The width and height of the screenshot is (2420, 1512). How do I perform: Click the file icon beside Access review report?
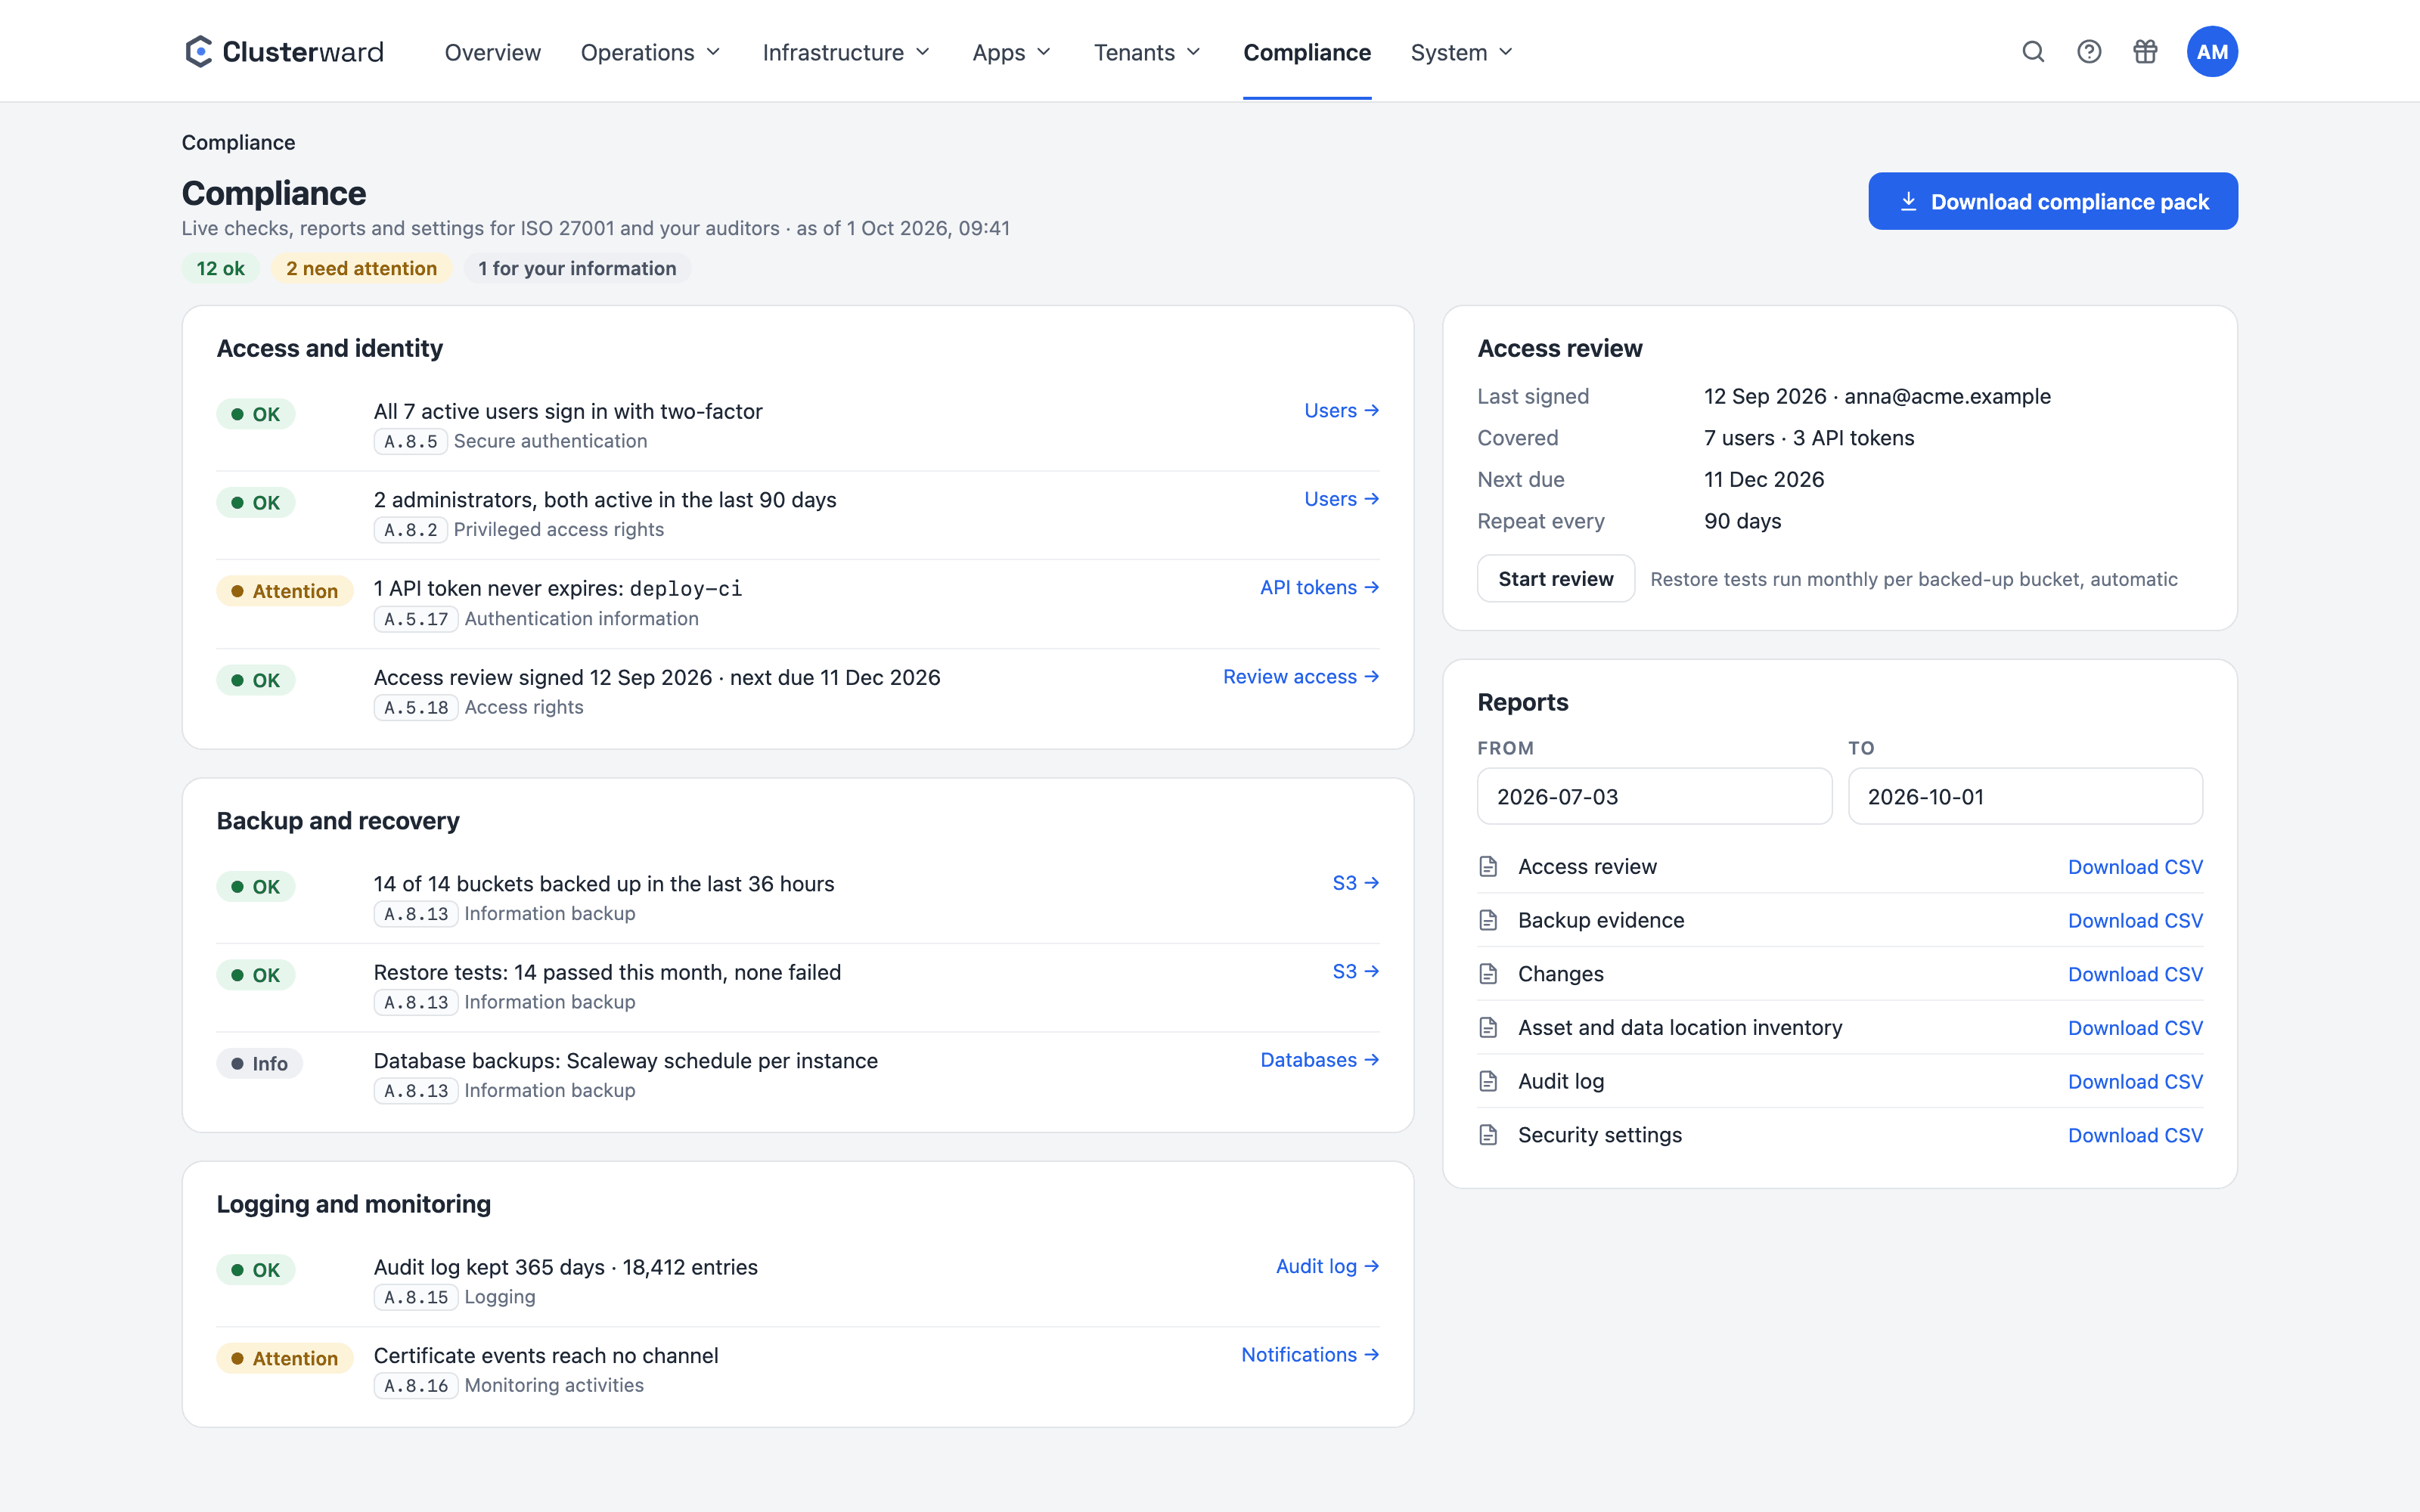[x=1488, y=867]
